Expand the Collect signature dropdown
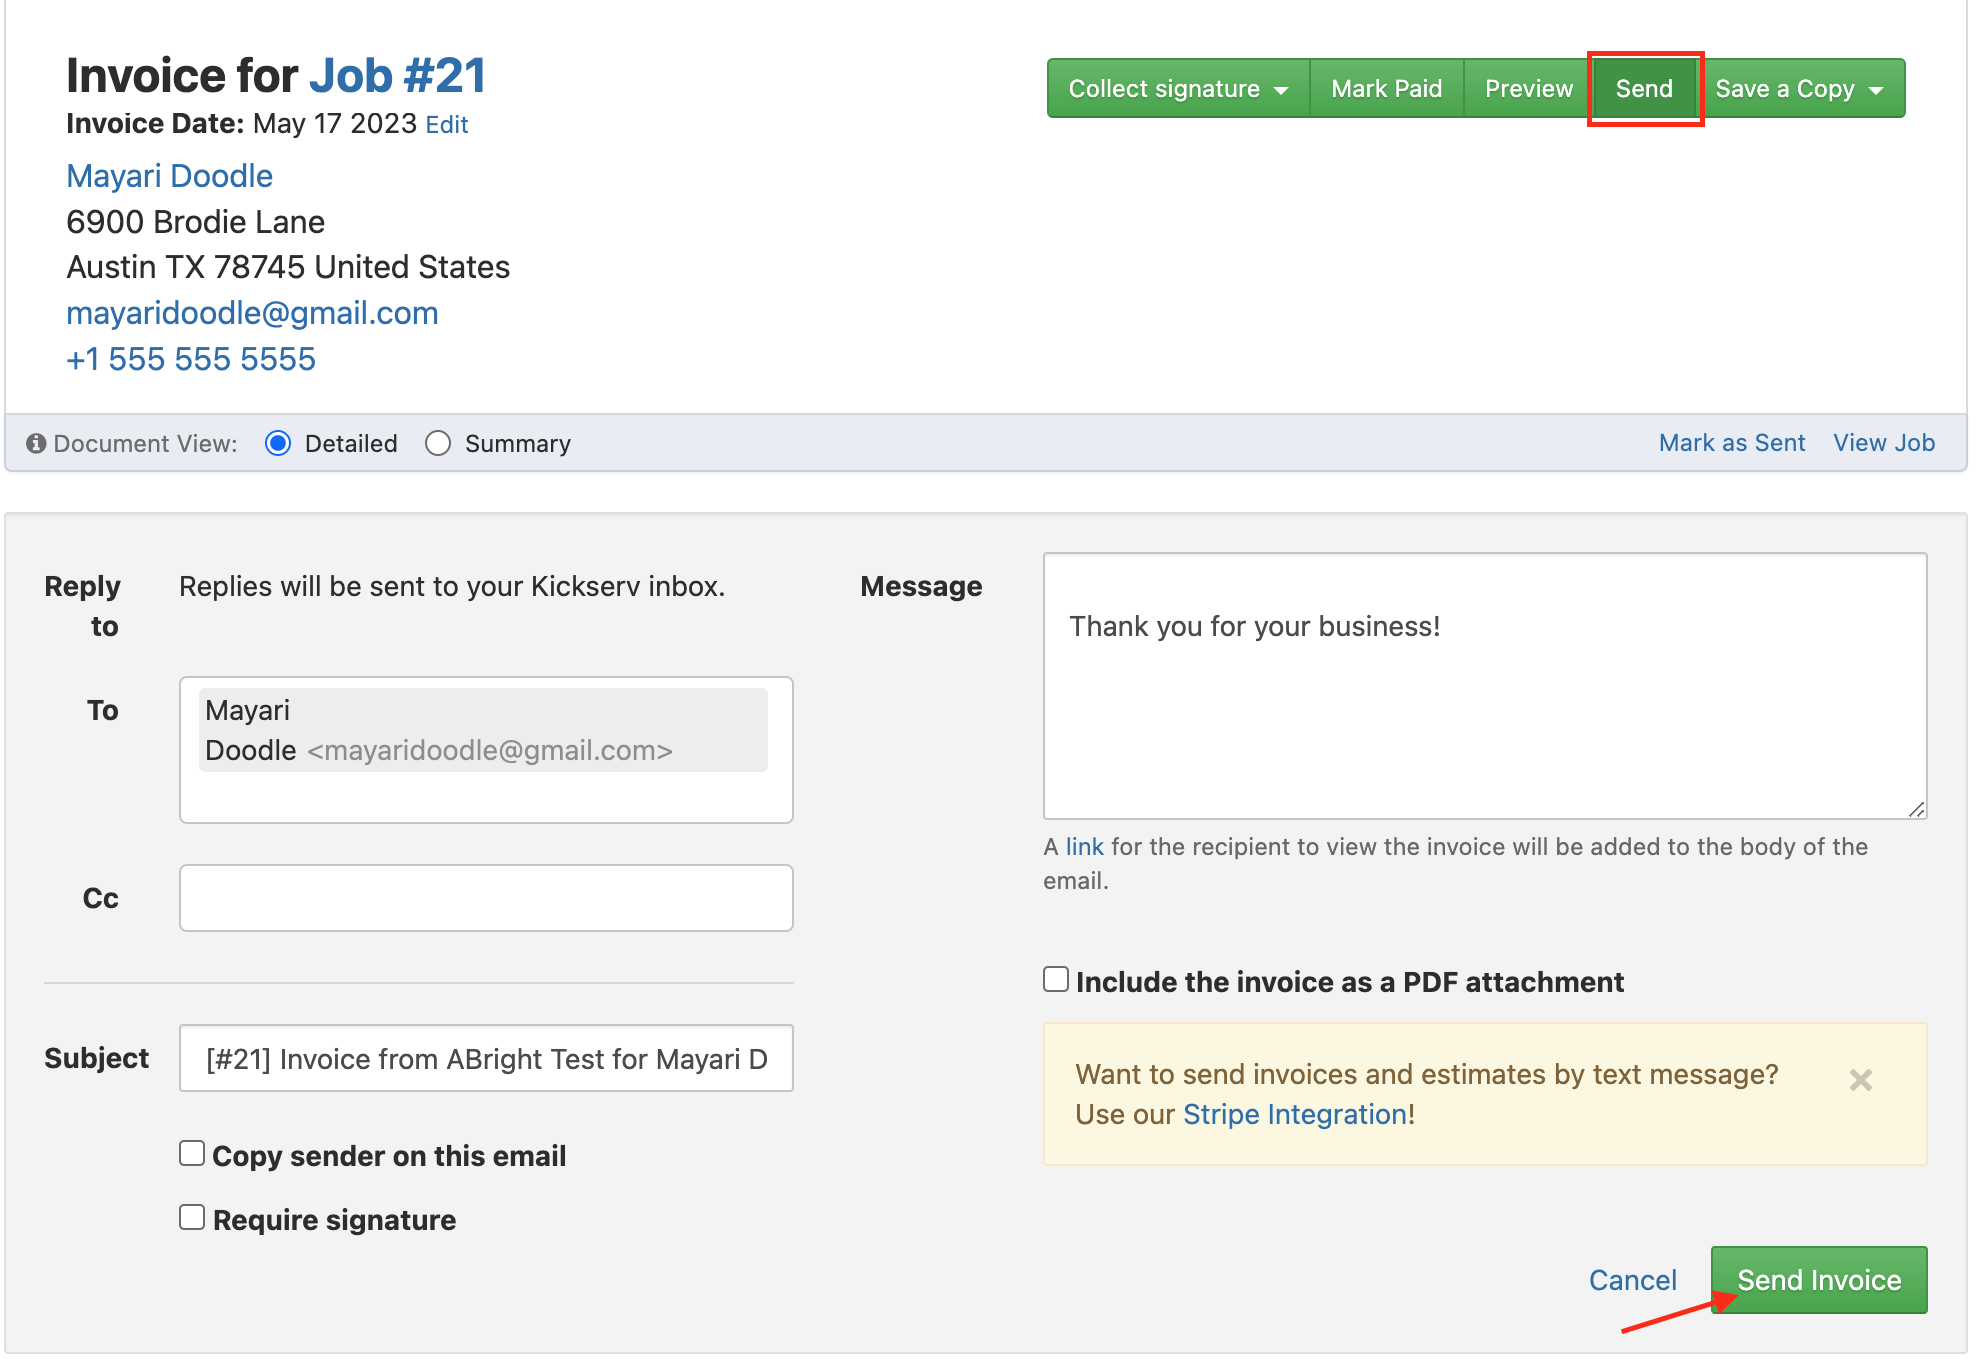This screenshot has width=1980, height=1370. [x=1178, y=89]
